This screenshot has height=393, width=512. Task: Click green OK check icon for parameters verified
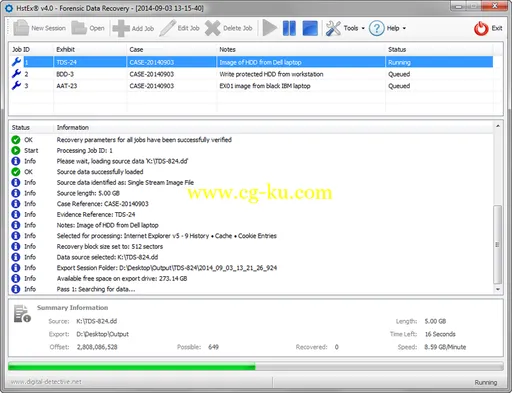click(x=16, y=140)
